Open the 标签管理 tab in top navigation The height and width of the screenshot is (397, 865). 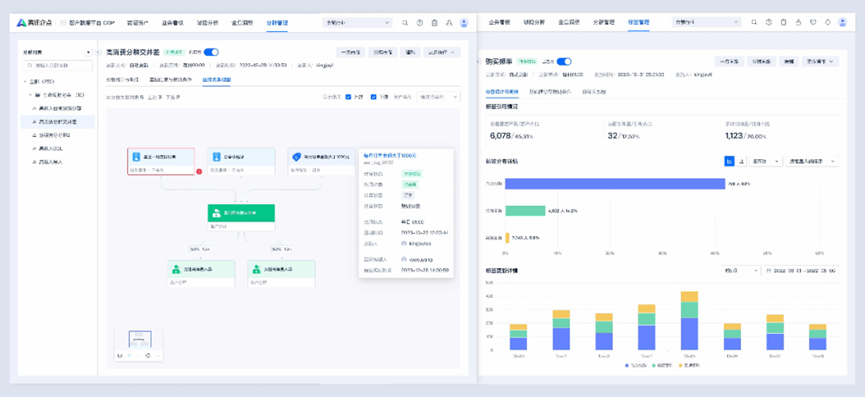click(638, 23)
